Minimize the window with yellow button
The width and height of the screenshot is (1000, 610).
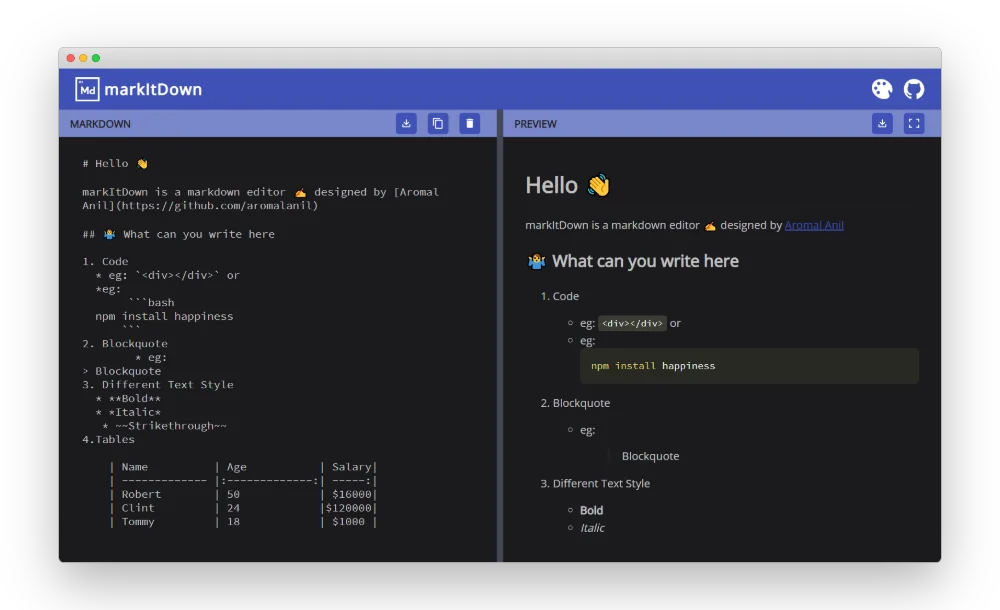[83, 58]
